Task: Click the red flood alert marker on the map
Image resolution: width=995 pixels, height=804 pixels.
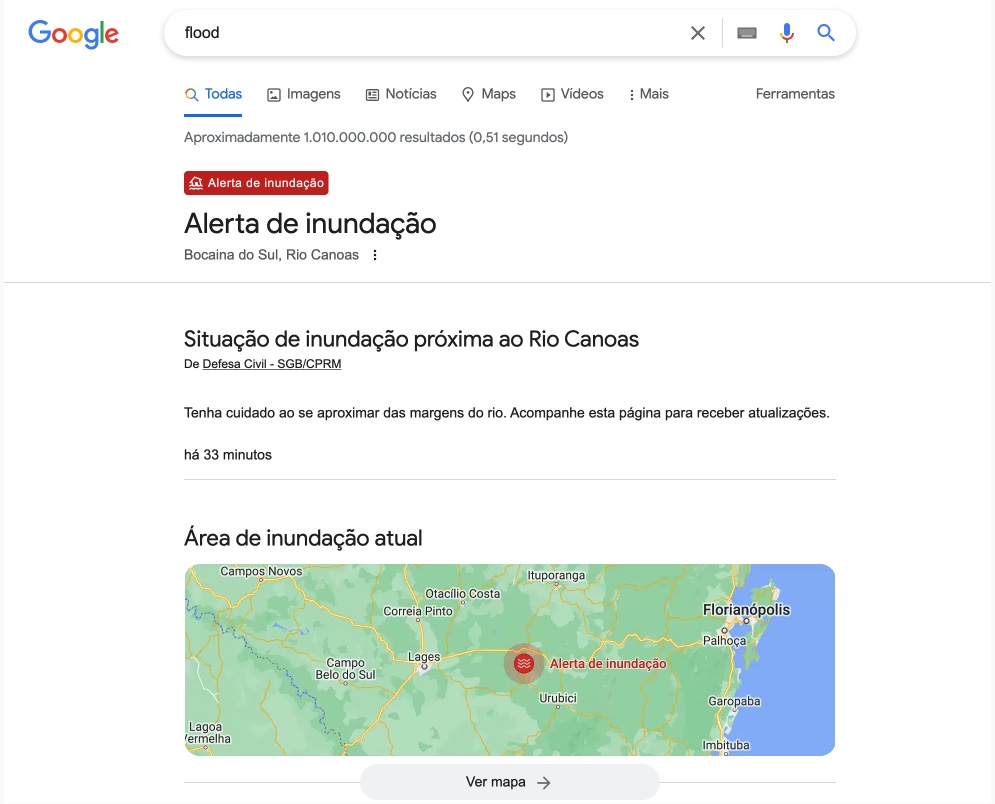Action: click(524, 663)
